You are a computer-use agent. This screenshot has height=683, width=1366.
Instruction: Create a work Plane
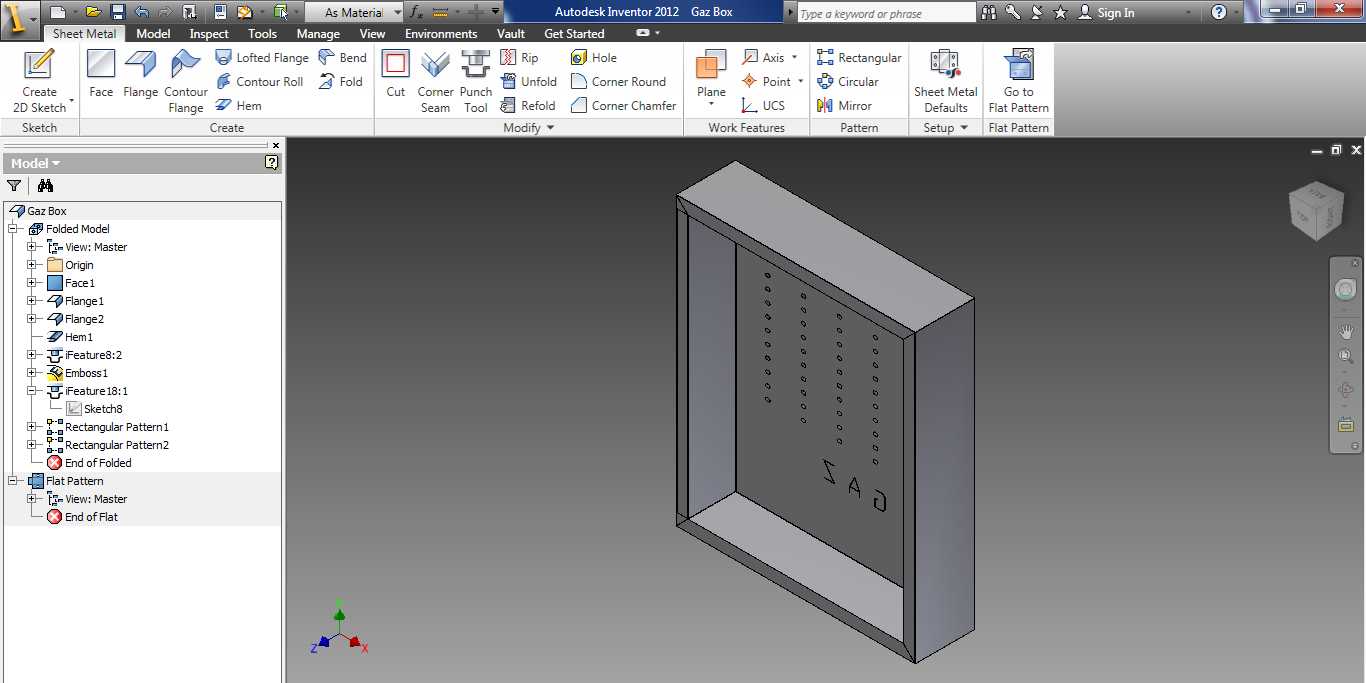point(711,72)
